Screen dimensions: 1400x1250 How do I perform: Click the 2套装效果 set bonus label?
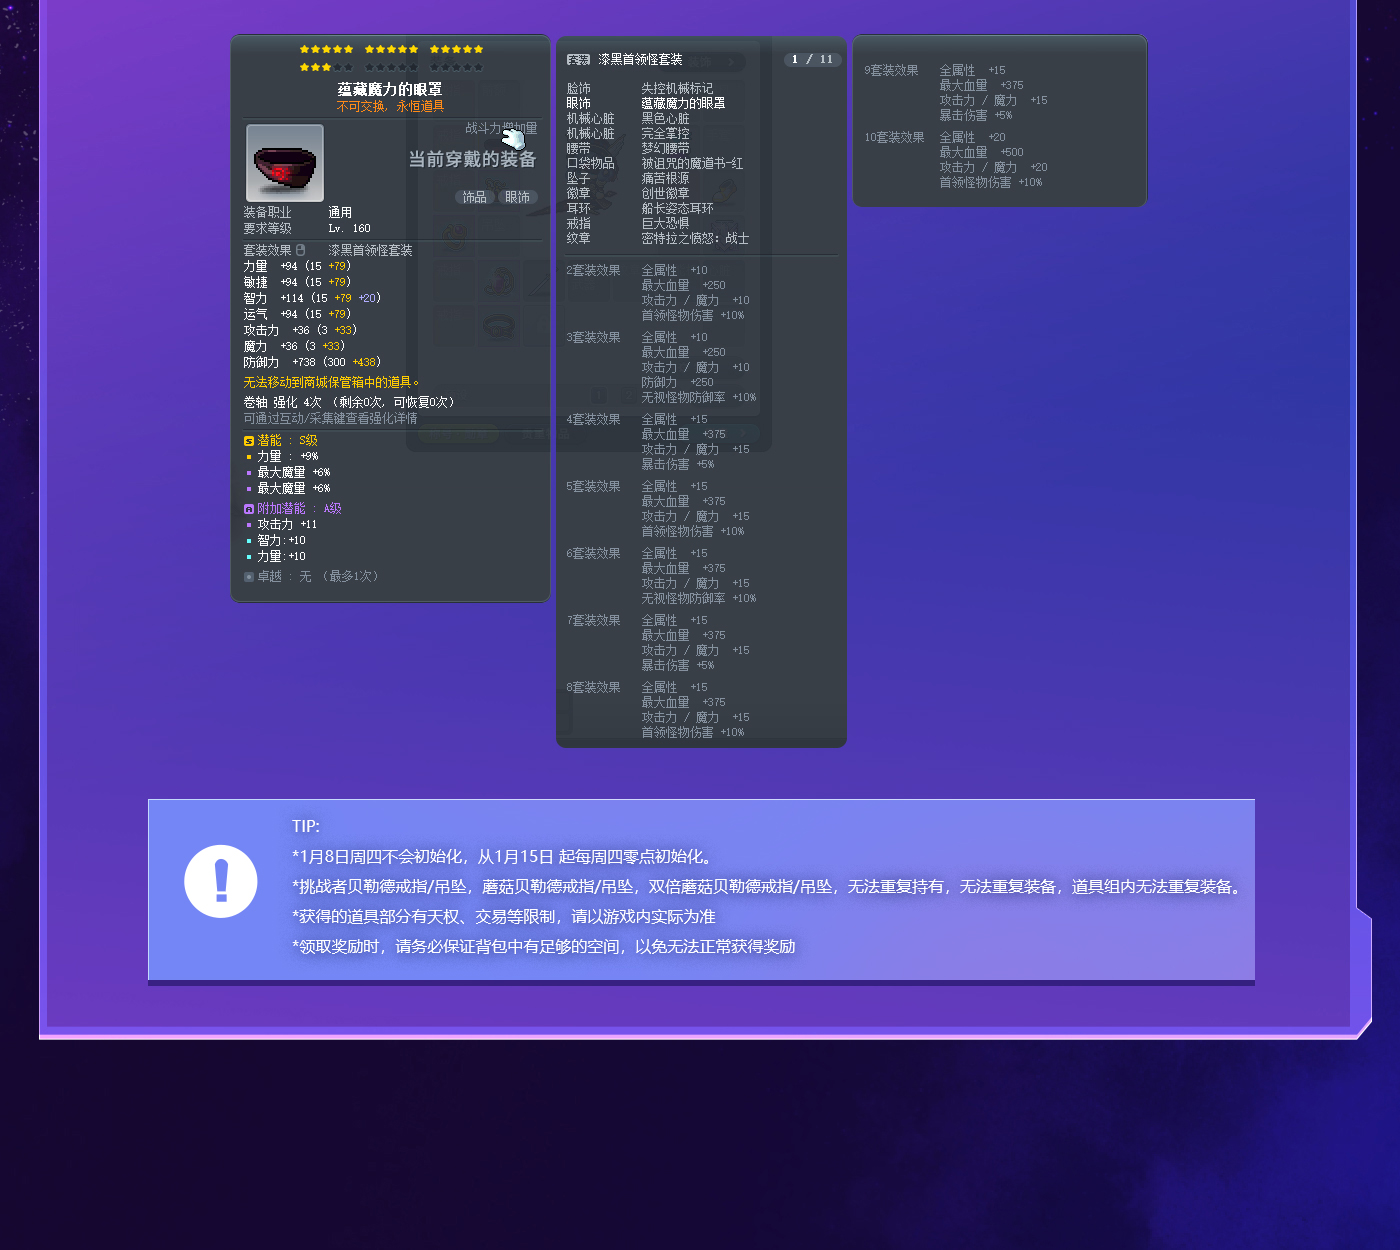coord(593,270)
